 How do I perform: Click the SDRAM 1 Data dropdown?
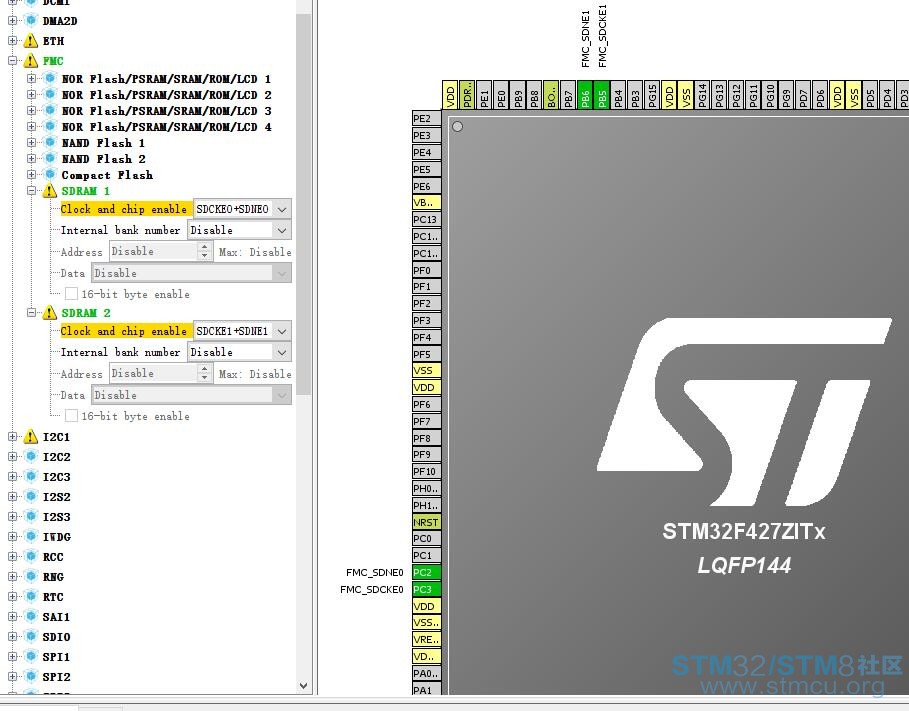(191, 273)
